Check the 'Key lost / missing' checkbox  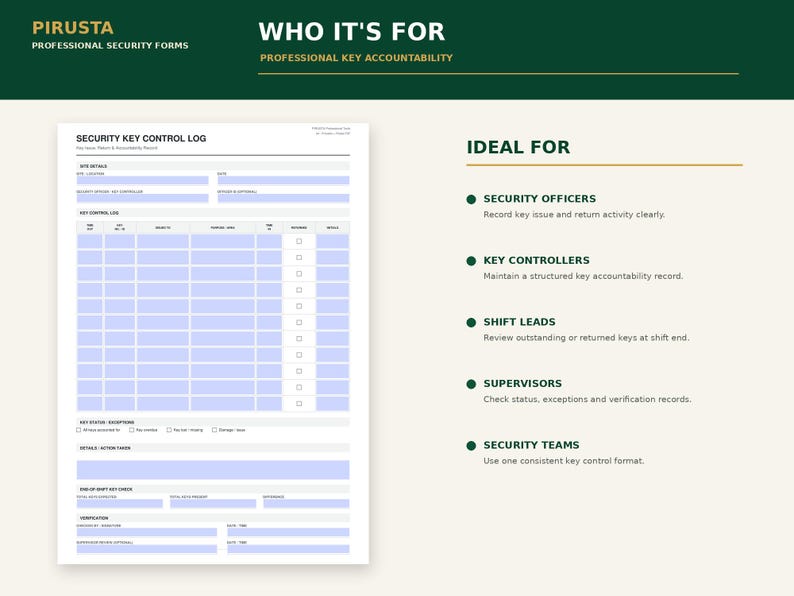[169, 430]
